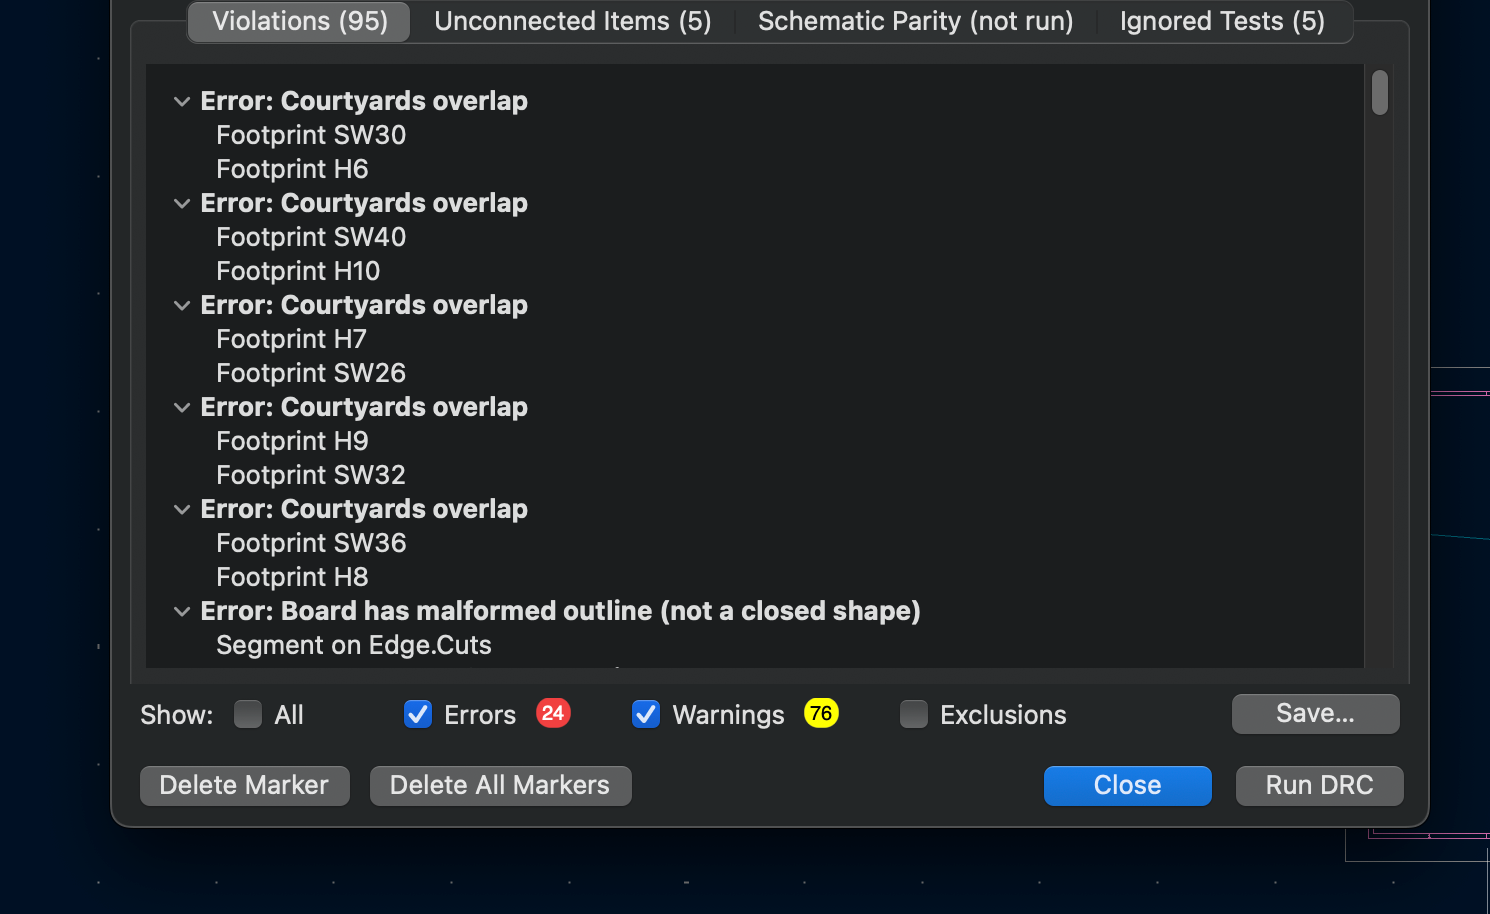Close the DRC dialog

pyautogui.click(x=1127, y=785)
